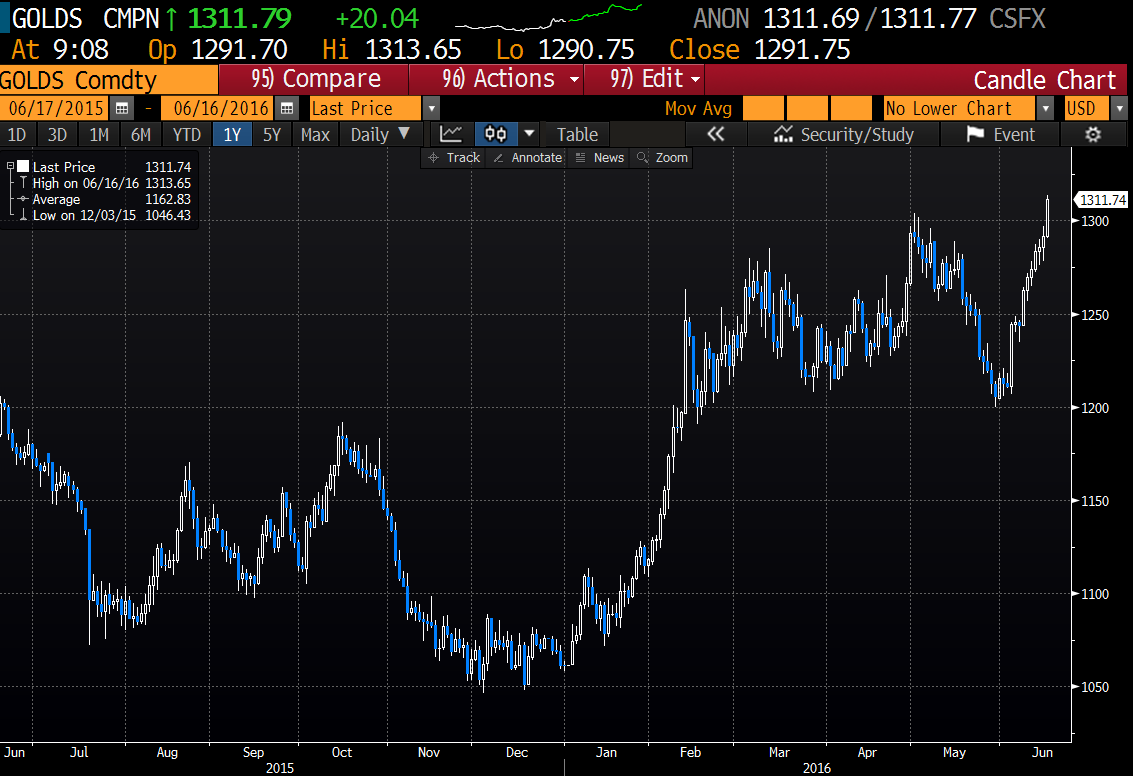Image resolution: width=1133 pixels, height=776 pixels.
Task: Select the 1Y time range
Action: coord(232,134)
